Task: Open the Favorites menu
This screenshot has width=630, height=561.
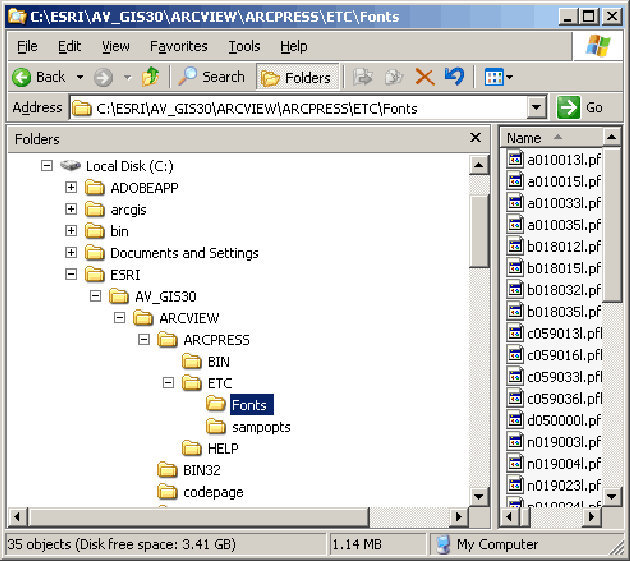Action: tap(178, 46)
